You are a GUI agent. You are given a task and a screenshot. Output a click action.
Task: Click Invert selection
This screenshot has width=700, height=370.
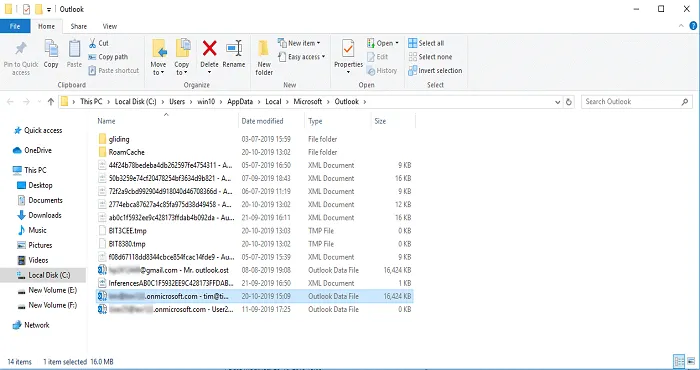coord(435,70)
